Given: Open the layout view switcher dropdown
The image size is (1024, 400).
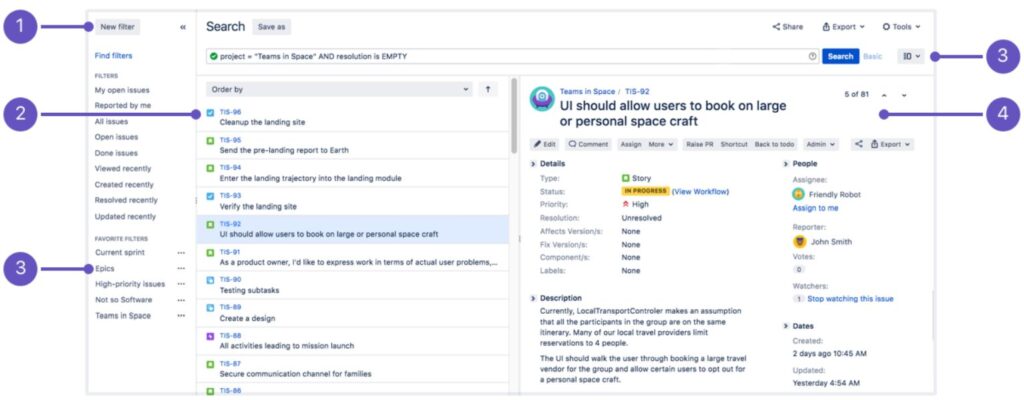Looking at the screenshot, I should [911, 56].
